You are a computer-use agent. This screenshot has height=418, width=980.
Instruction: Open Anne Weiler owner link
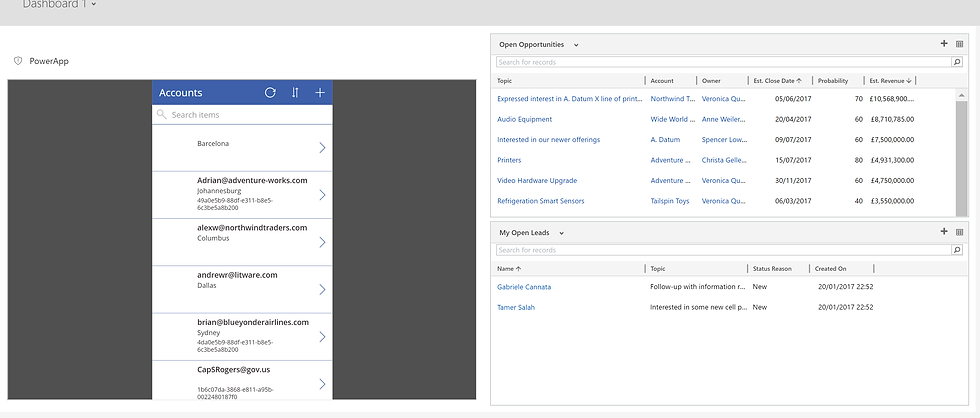(x=724, y=119)
